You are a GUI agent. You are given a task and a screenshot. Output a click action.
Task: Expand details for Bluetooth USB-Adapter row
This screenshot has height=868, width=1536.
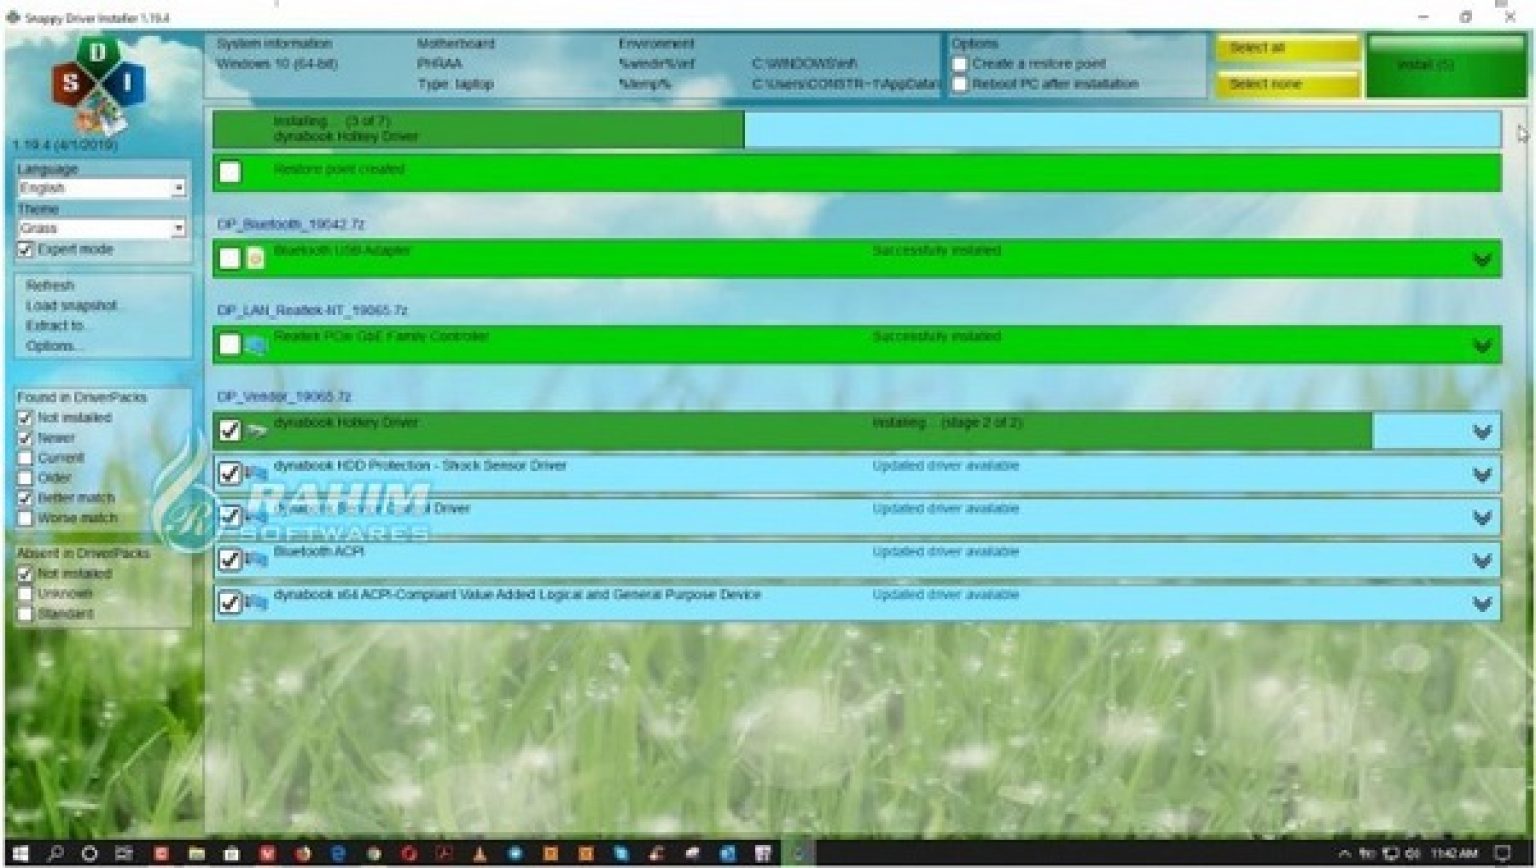click(x=1479, y=260)
